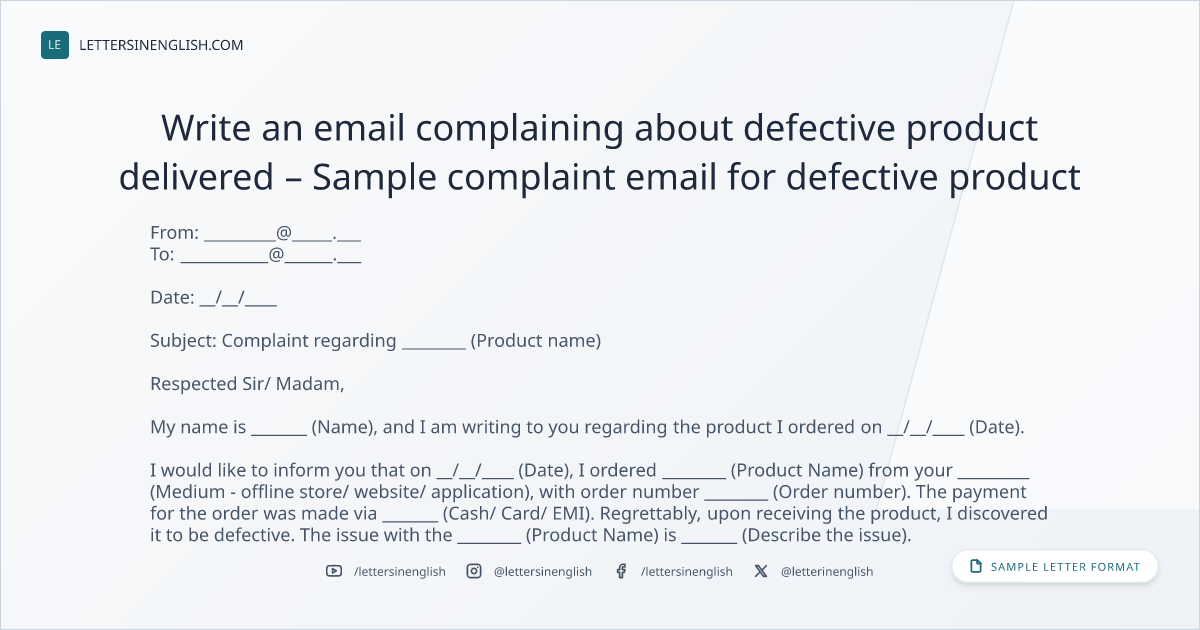Open the /lettersinenglish YouTube handle
This screenshot has width=1200, height=630.
click(x=400, y=571)
